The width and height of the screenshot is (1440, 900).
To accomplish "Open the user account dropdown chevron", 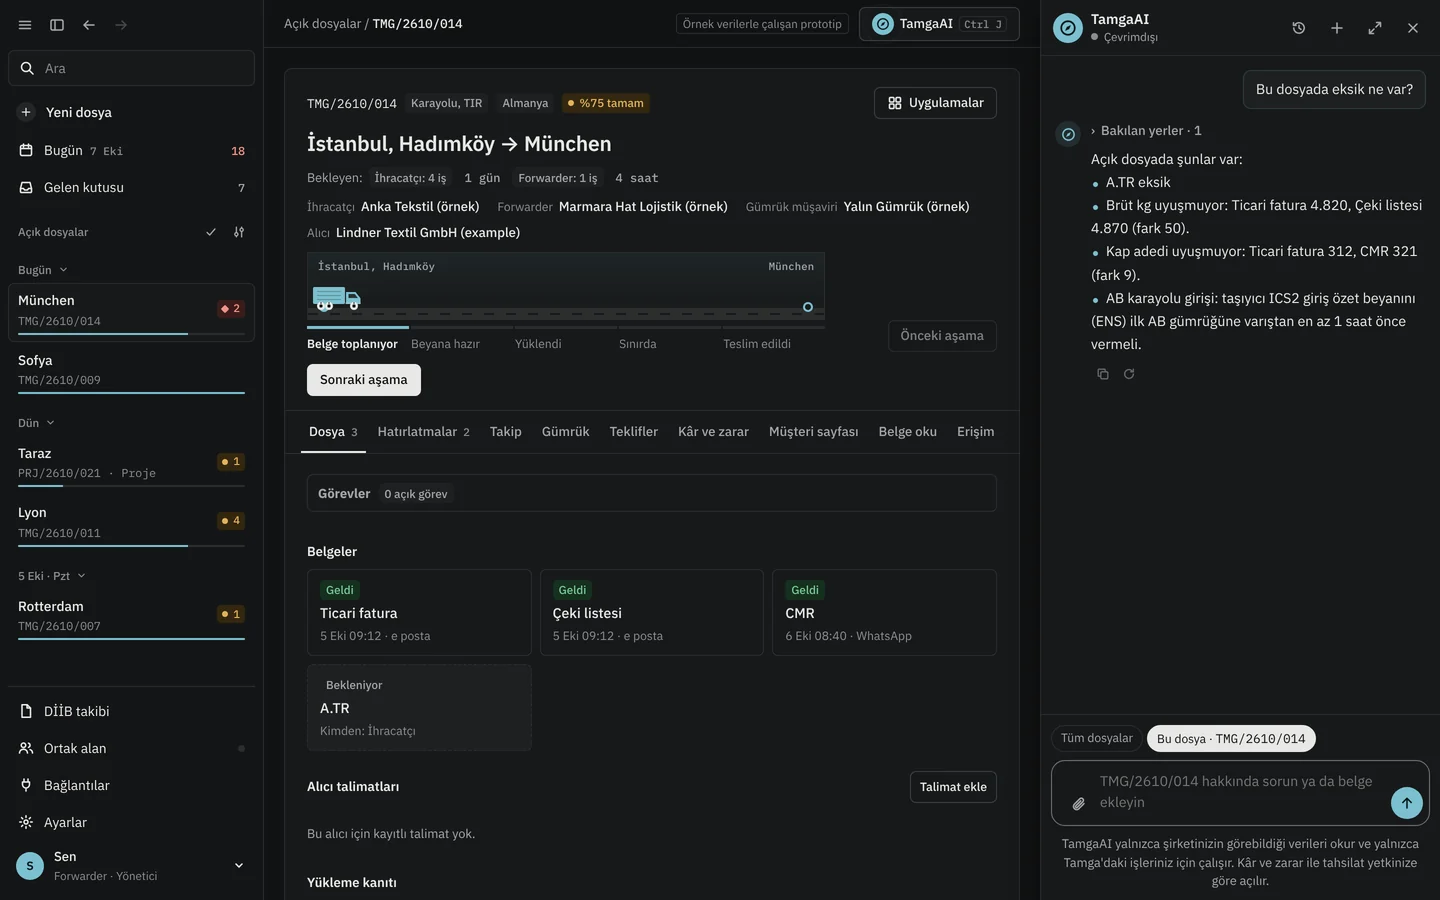I will (239, 866).
